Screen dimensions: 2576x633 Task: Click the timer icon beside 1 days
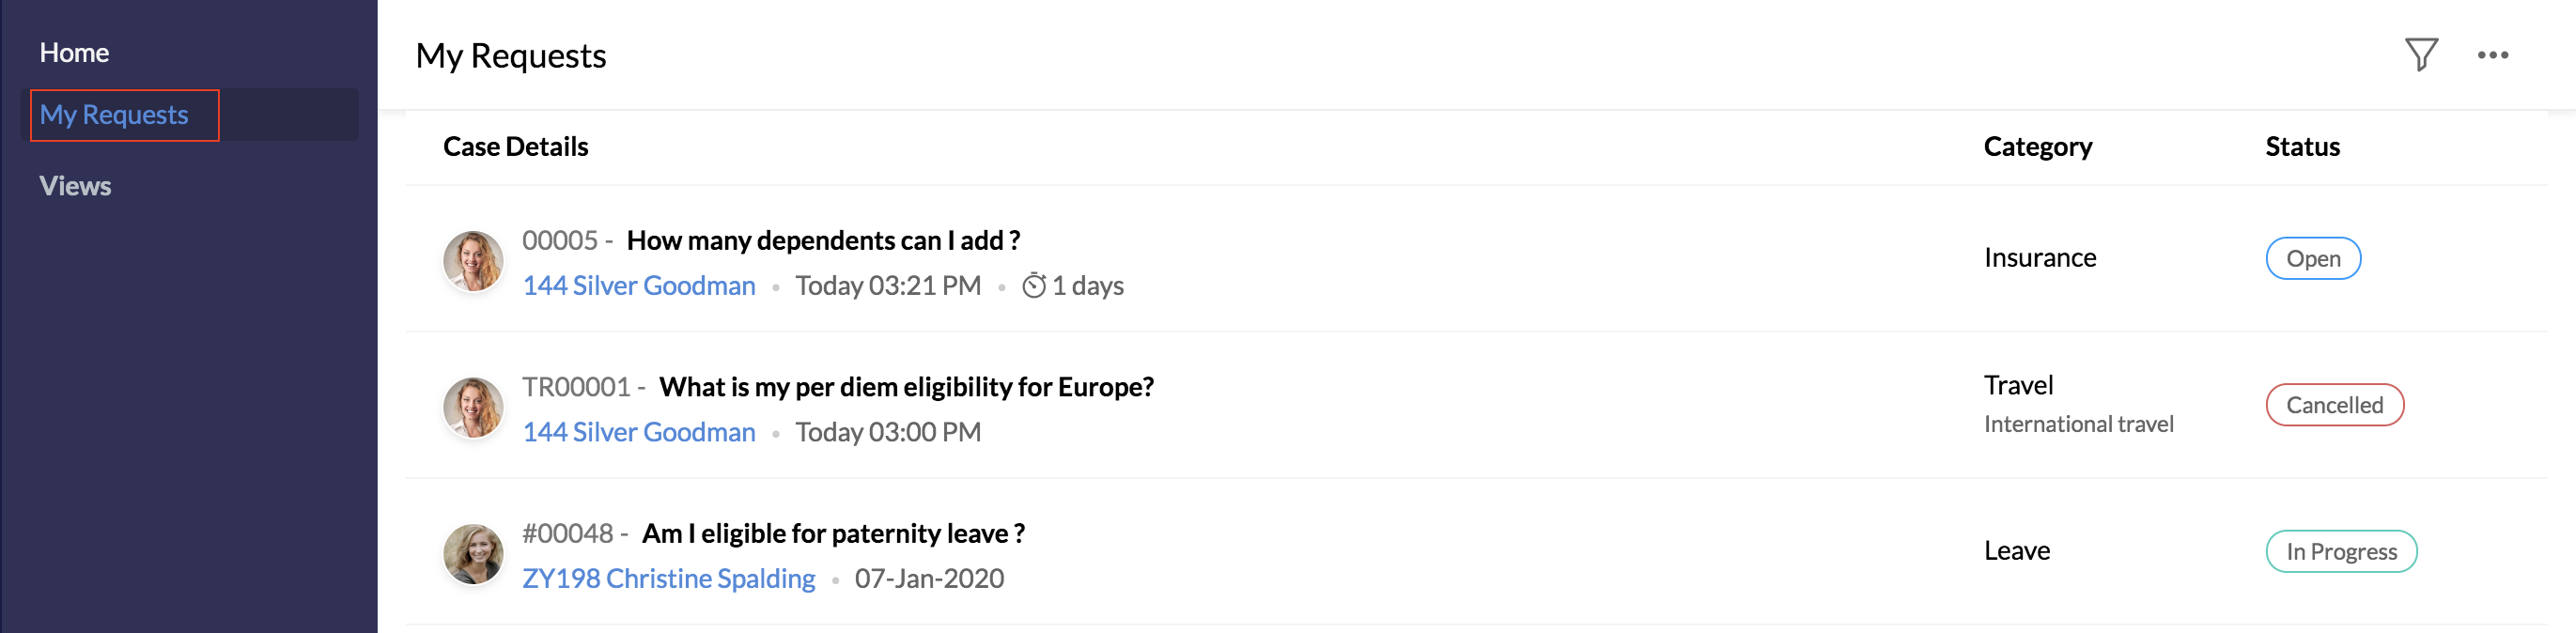(x=1033, y=286)
